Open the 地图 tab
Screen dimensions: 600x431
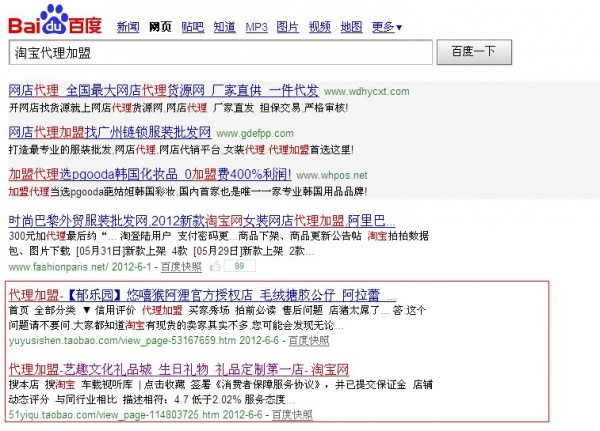point(351,24)
